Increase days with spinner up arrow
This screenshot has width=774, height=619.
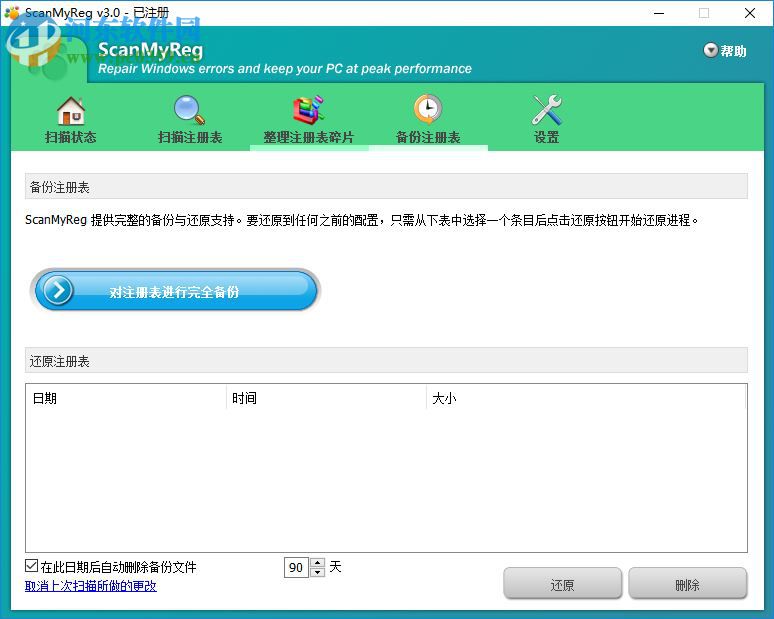317,563
